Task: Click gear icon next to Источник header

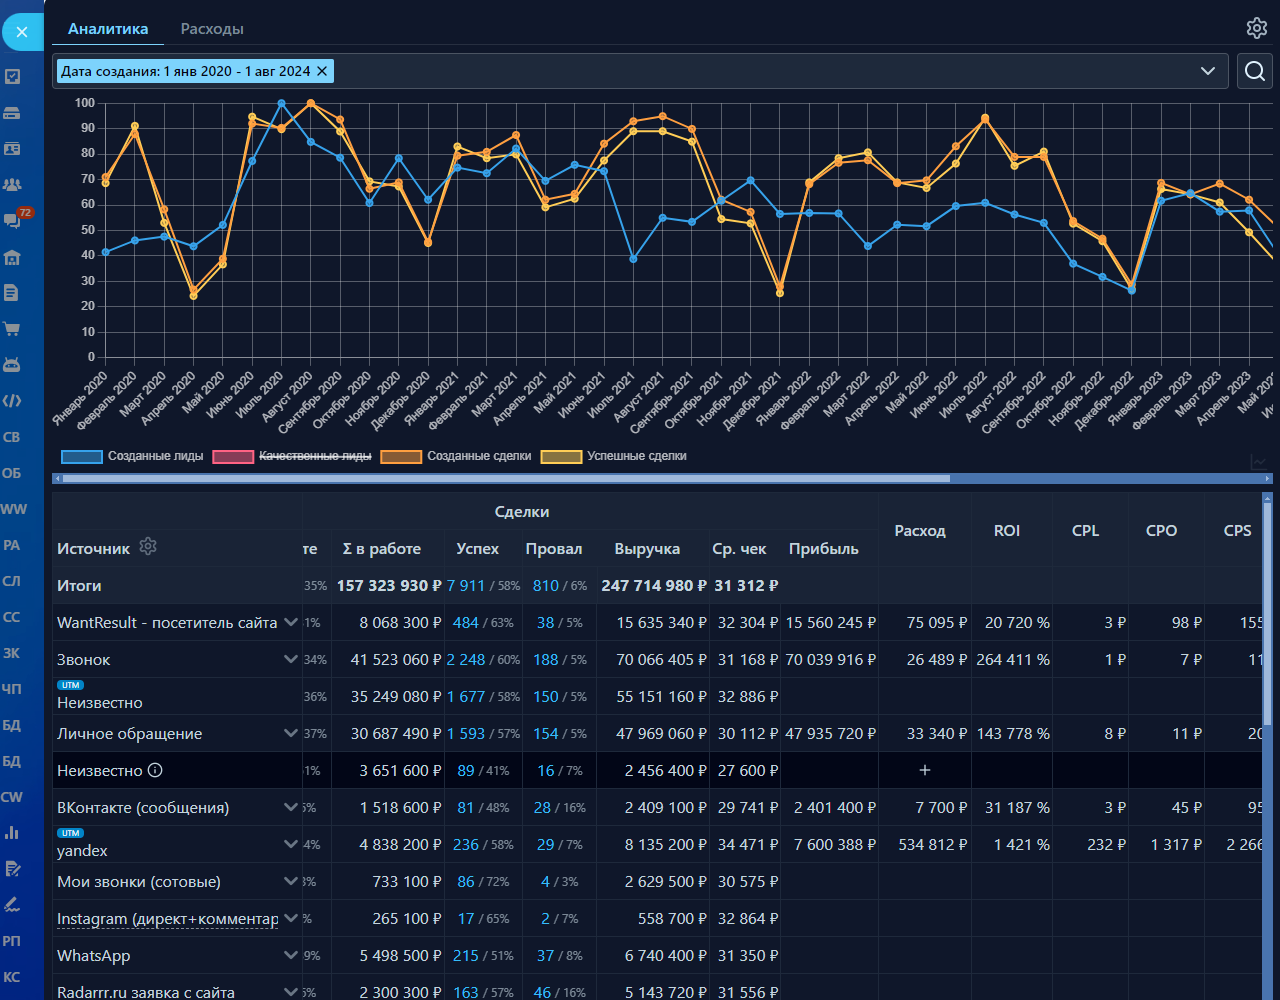Action: pyautogui.click(x=148, y=546)
